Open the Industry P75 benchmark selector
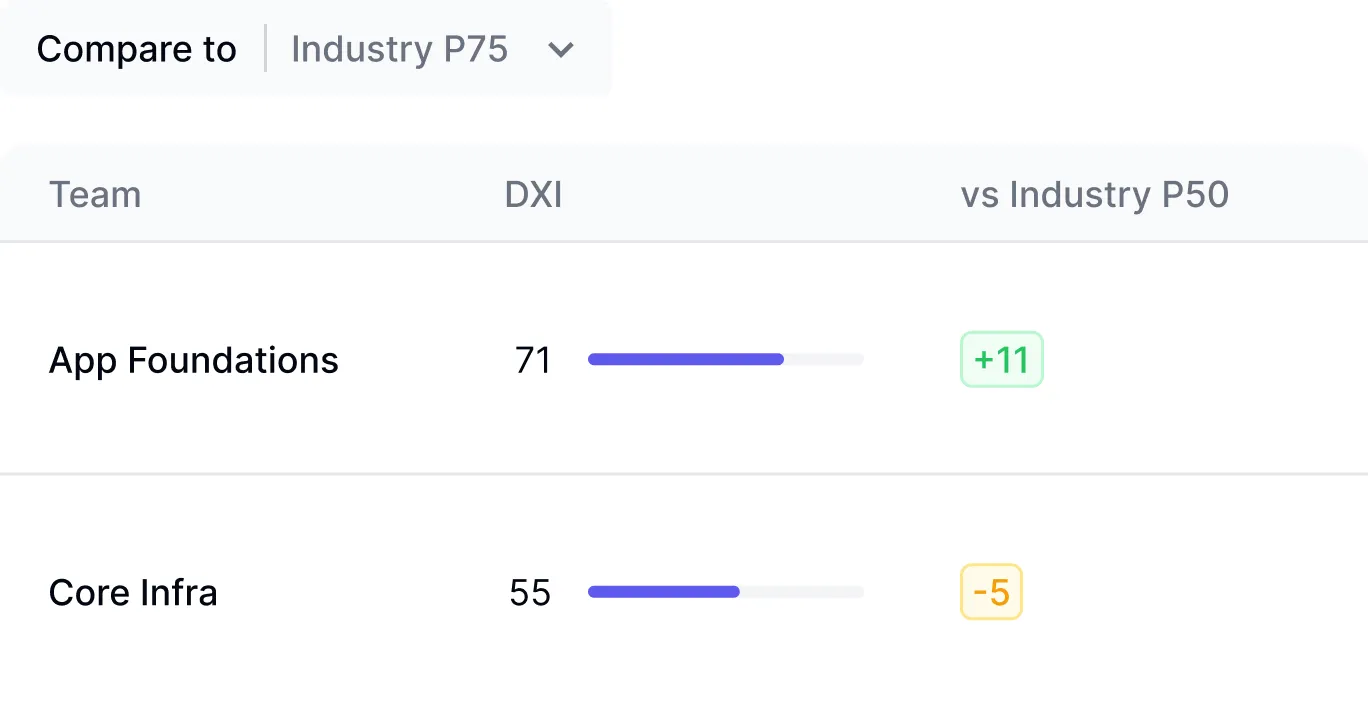Viewport: 1368px width, 708px height. pyautogui.click(x=399, y=49)
